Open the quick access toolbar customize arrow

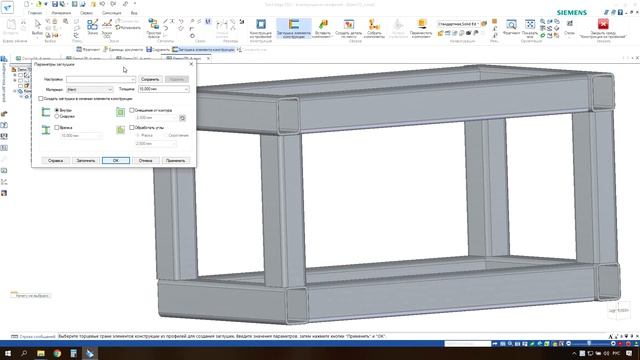[x=135, y=4]
